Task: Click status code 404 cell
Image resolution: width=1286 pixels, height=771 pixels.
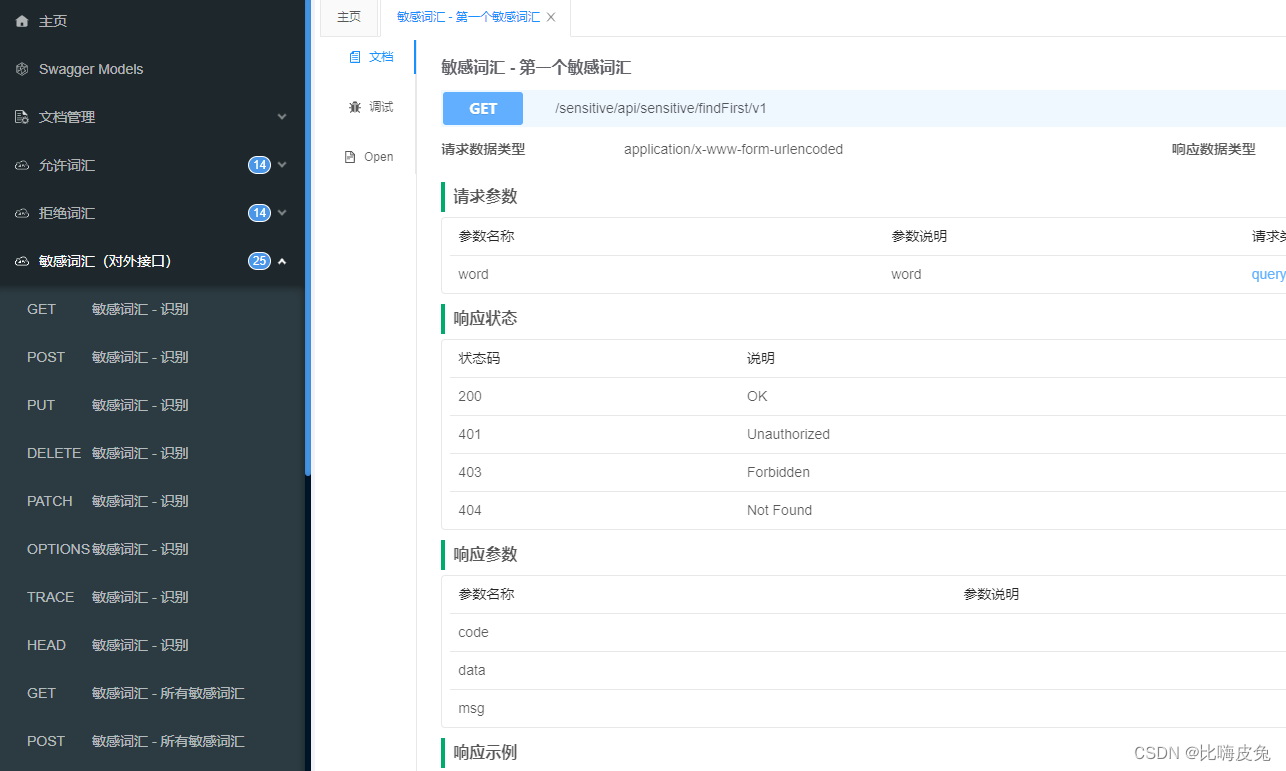Action: pos(470,510)
